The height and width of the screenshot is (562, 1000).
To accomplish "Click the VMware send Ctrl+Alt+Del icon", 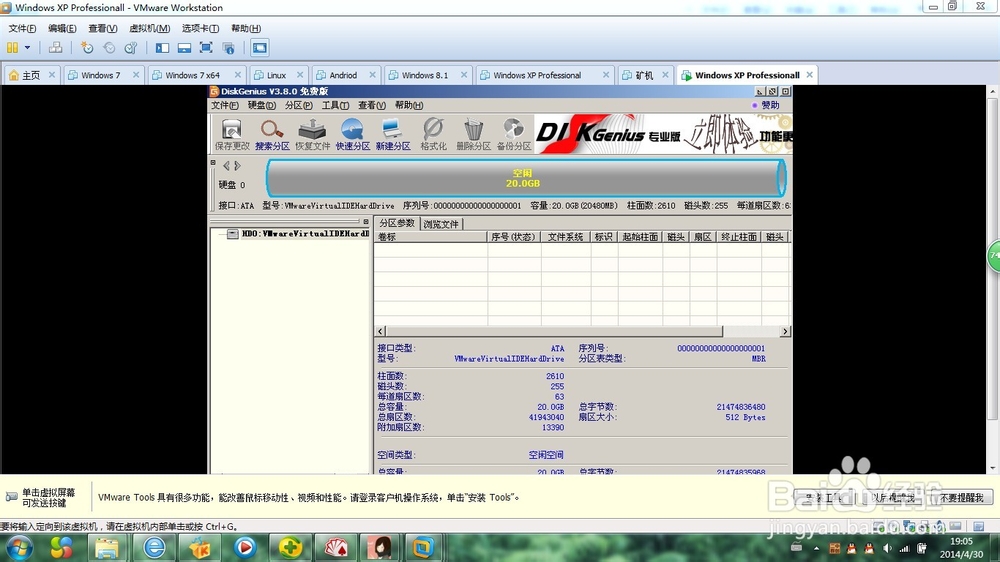I will click(55, 48).
